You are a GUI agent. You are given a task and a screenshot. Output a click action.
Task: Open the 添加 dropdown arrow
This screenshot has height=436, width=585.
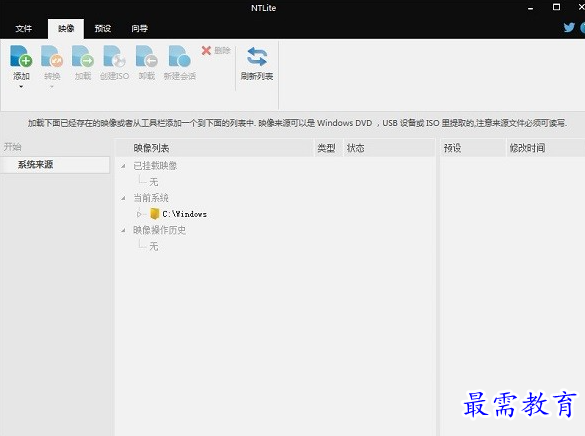point(21,87)
